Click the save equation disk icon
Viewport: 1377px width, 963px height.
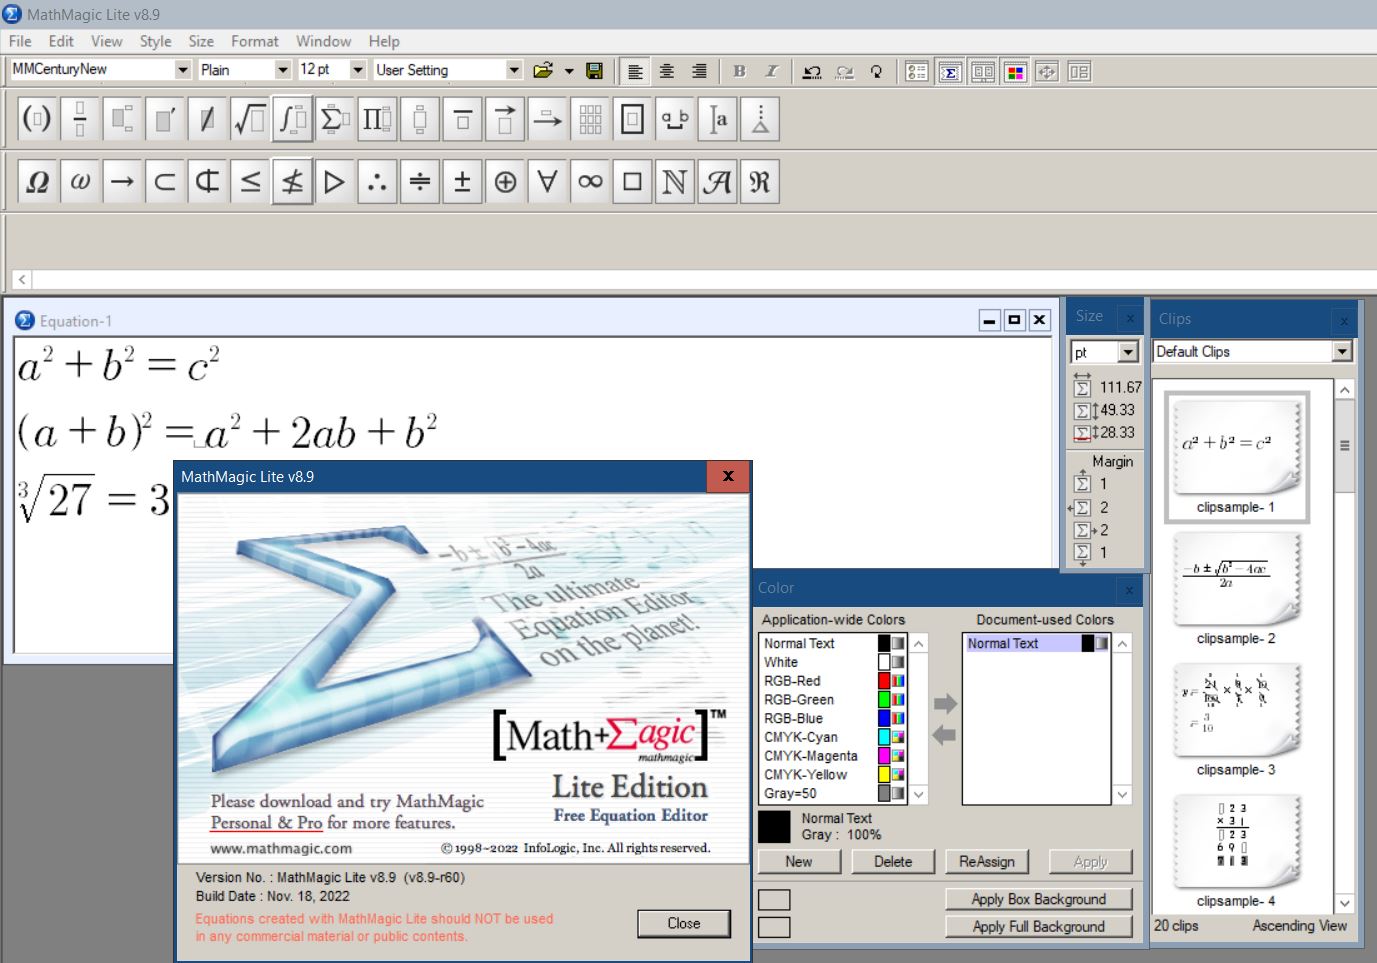(x=594, y=70)
